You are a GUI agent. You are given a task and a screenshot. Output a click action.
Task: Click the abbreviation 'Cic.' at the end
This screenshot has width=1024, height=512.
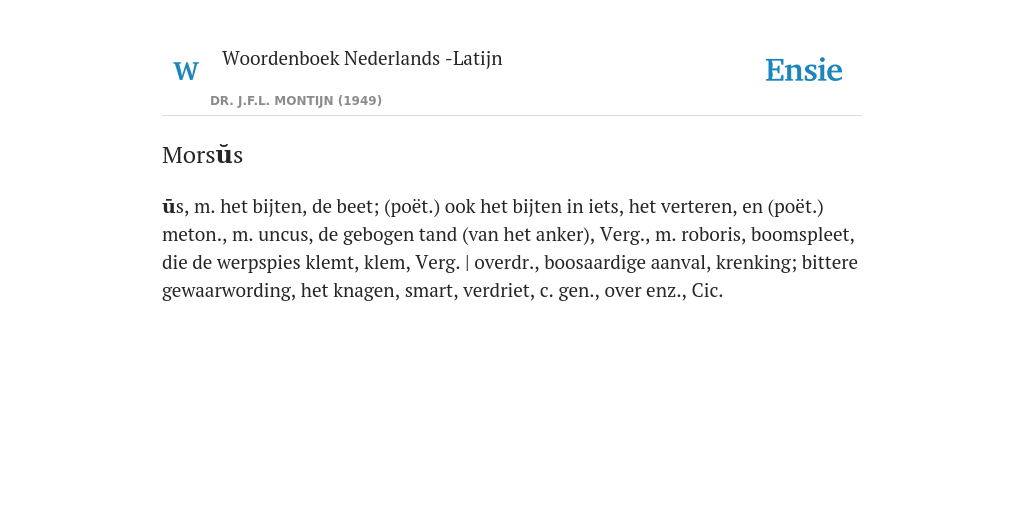[x=707, y=291]
